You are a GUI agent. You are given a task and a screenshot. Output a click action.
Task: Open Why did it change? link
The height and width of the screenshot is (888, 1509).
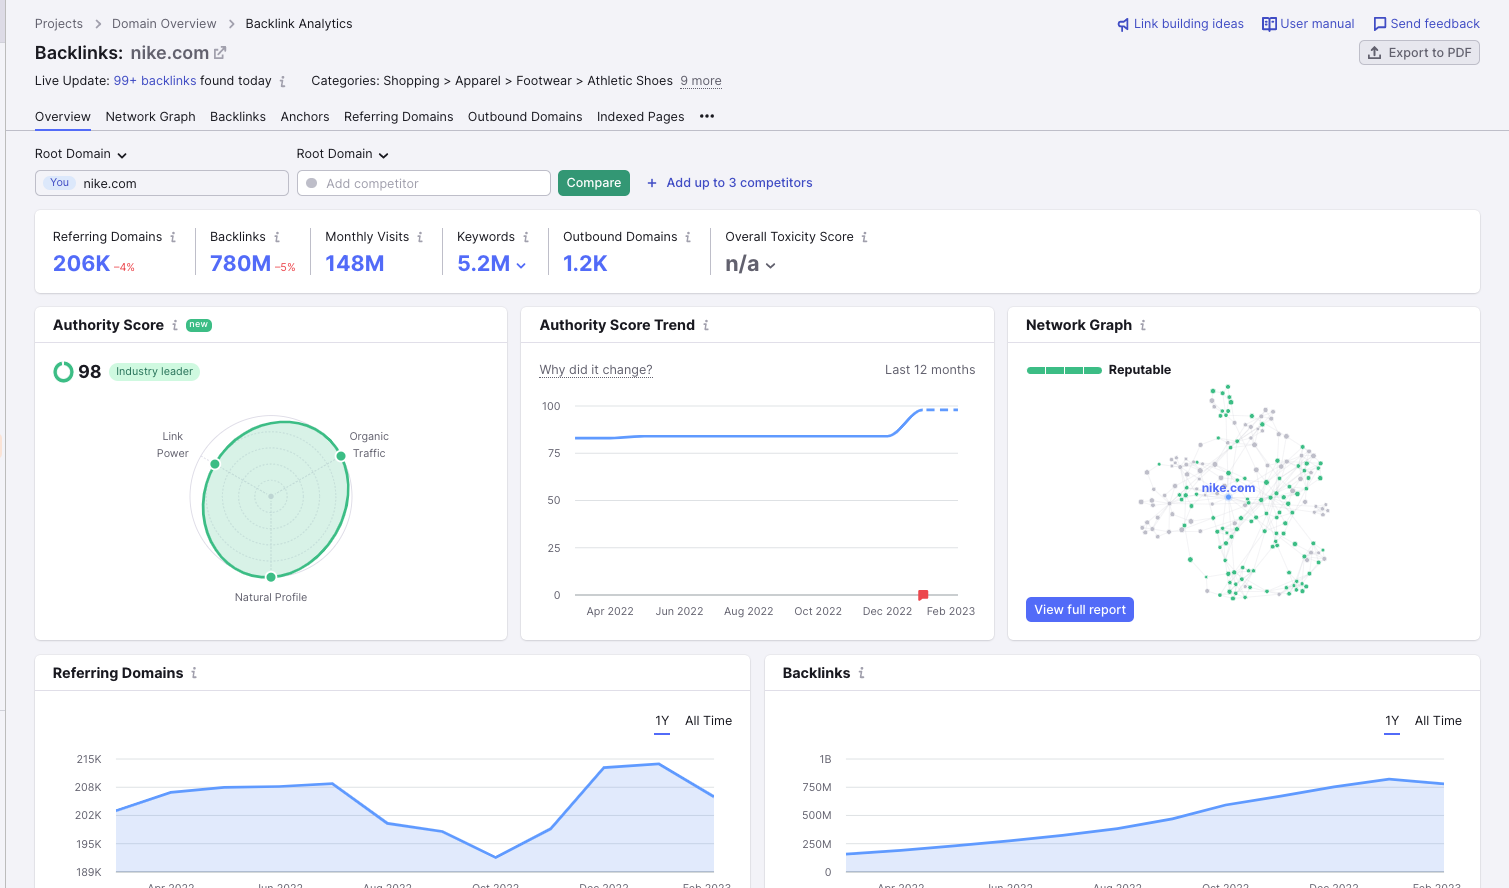click(x=596, y=370)
